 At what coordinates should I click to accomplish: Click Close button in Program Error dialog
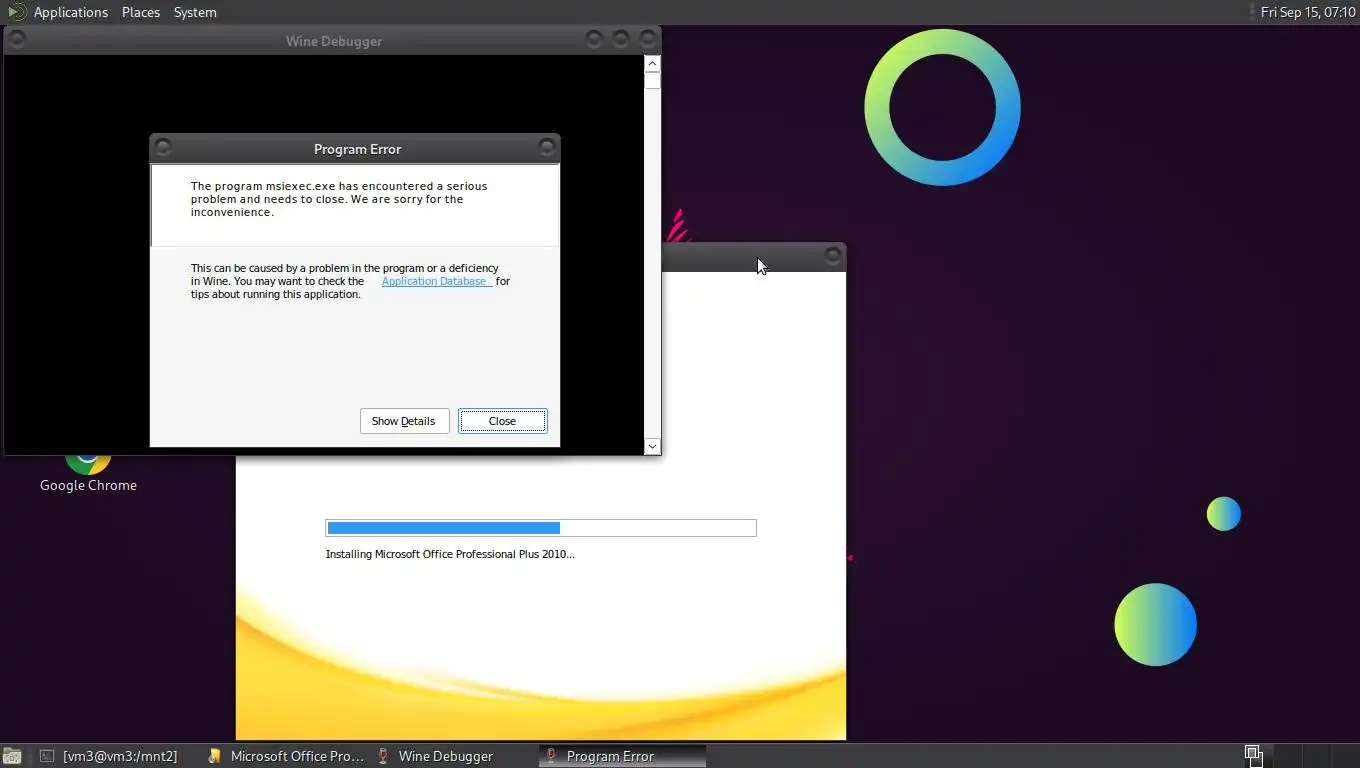click(502, 421)
